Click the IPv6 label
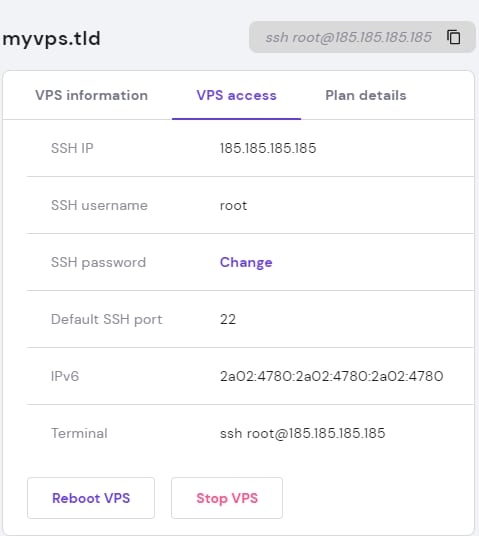 point(65,376)
